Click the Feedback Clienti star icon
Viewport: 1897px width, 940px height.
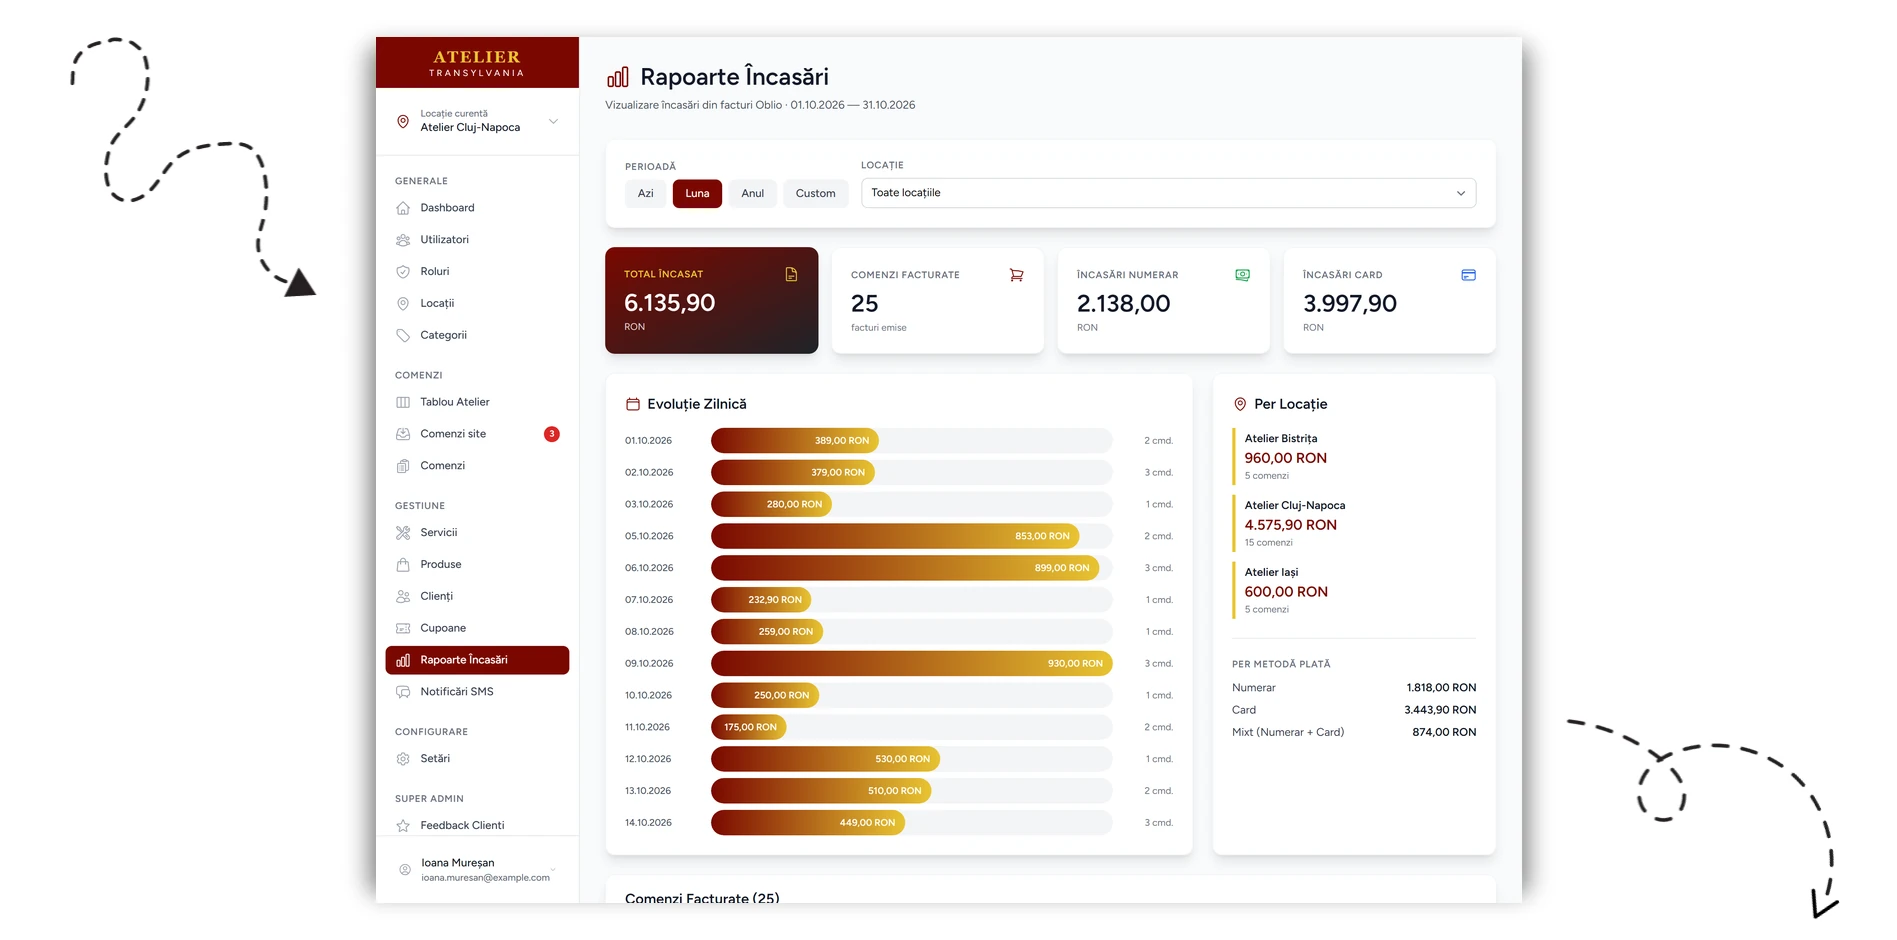click(x=403, y=826)
